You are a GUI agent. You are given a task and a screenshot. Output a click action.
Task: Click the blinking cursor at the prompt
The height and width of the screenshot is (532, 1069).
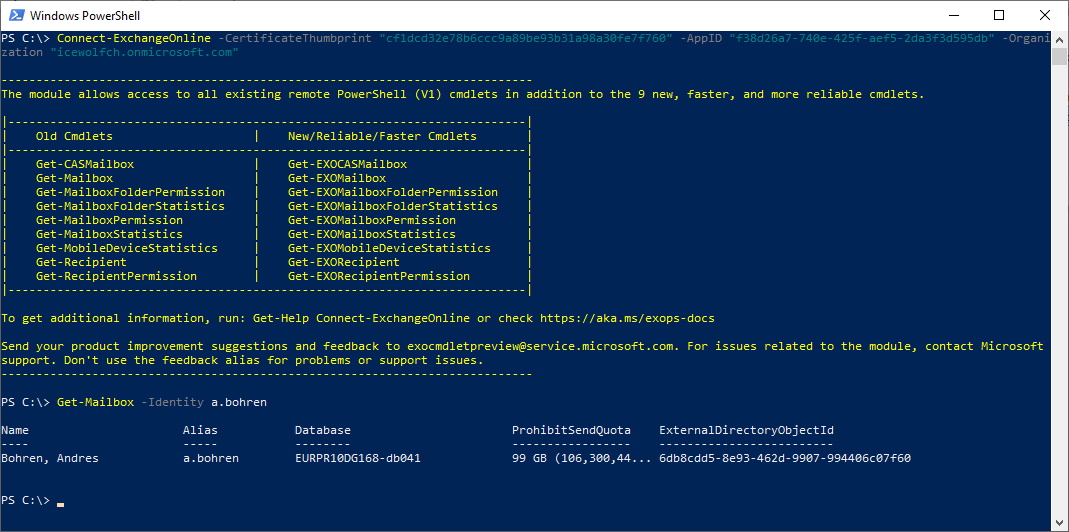(61, 504)
